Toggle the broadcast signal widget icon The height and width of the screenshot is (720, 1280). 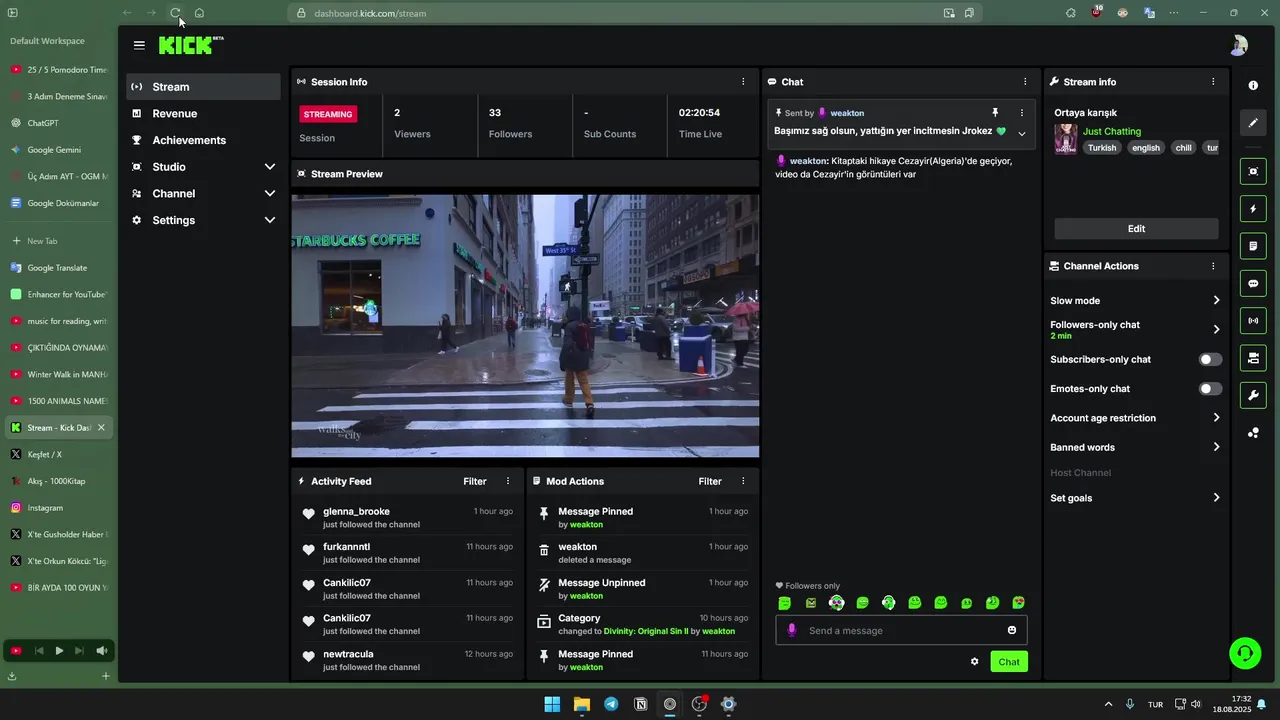(x=1253, y=321)
